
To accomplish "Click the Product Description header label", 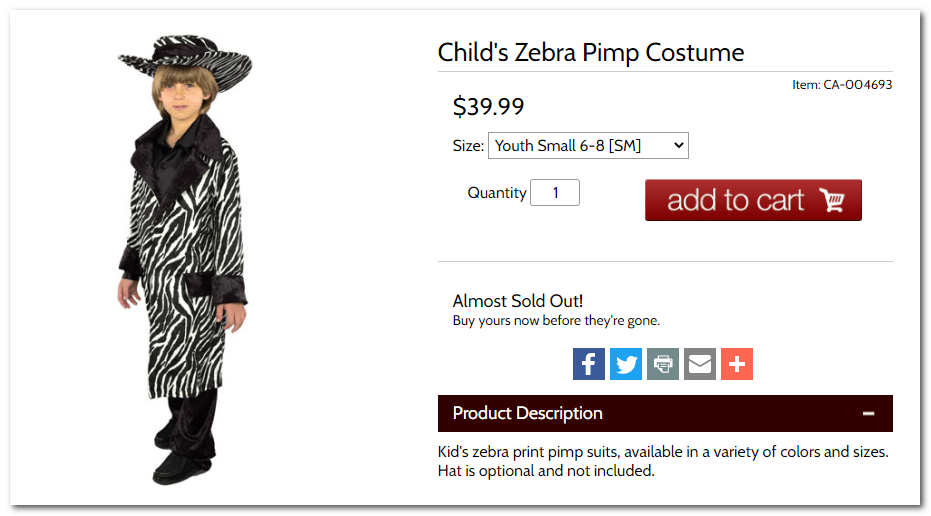I will 527,414.
